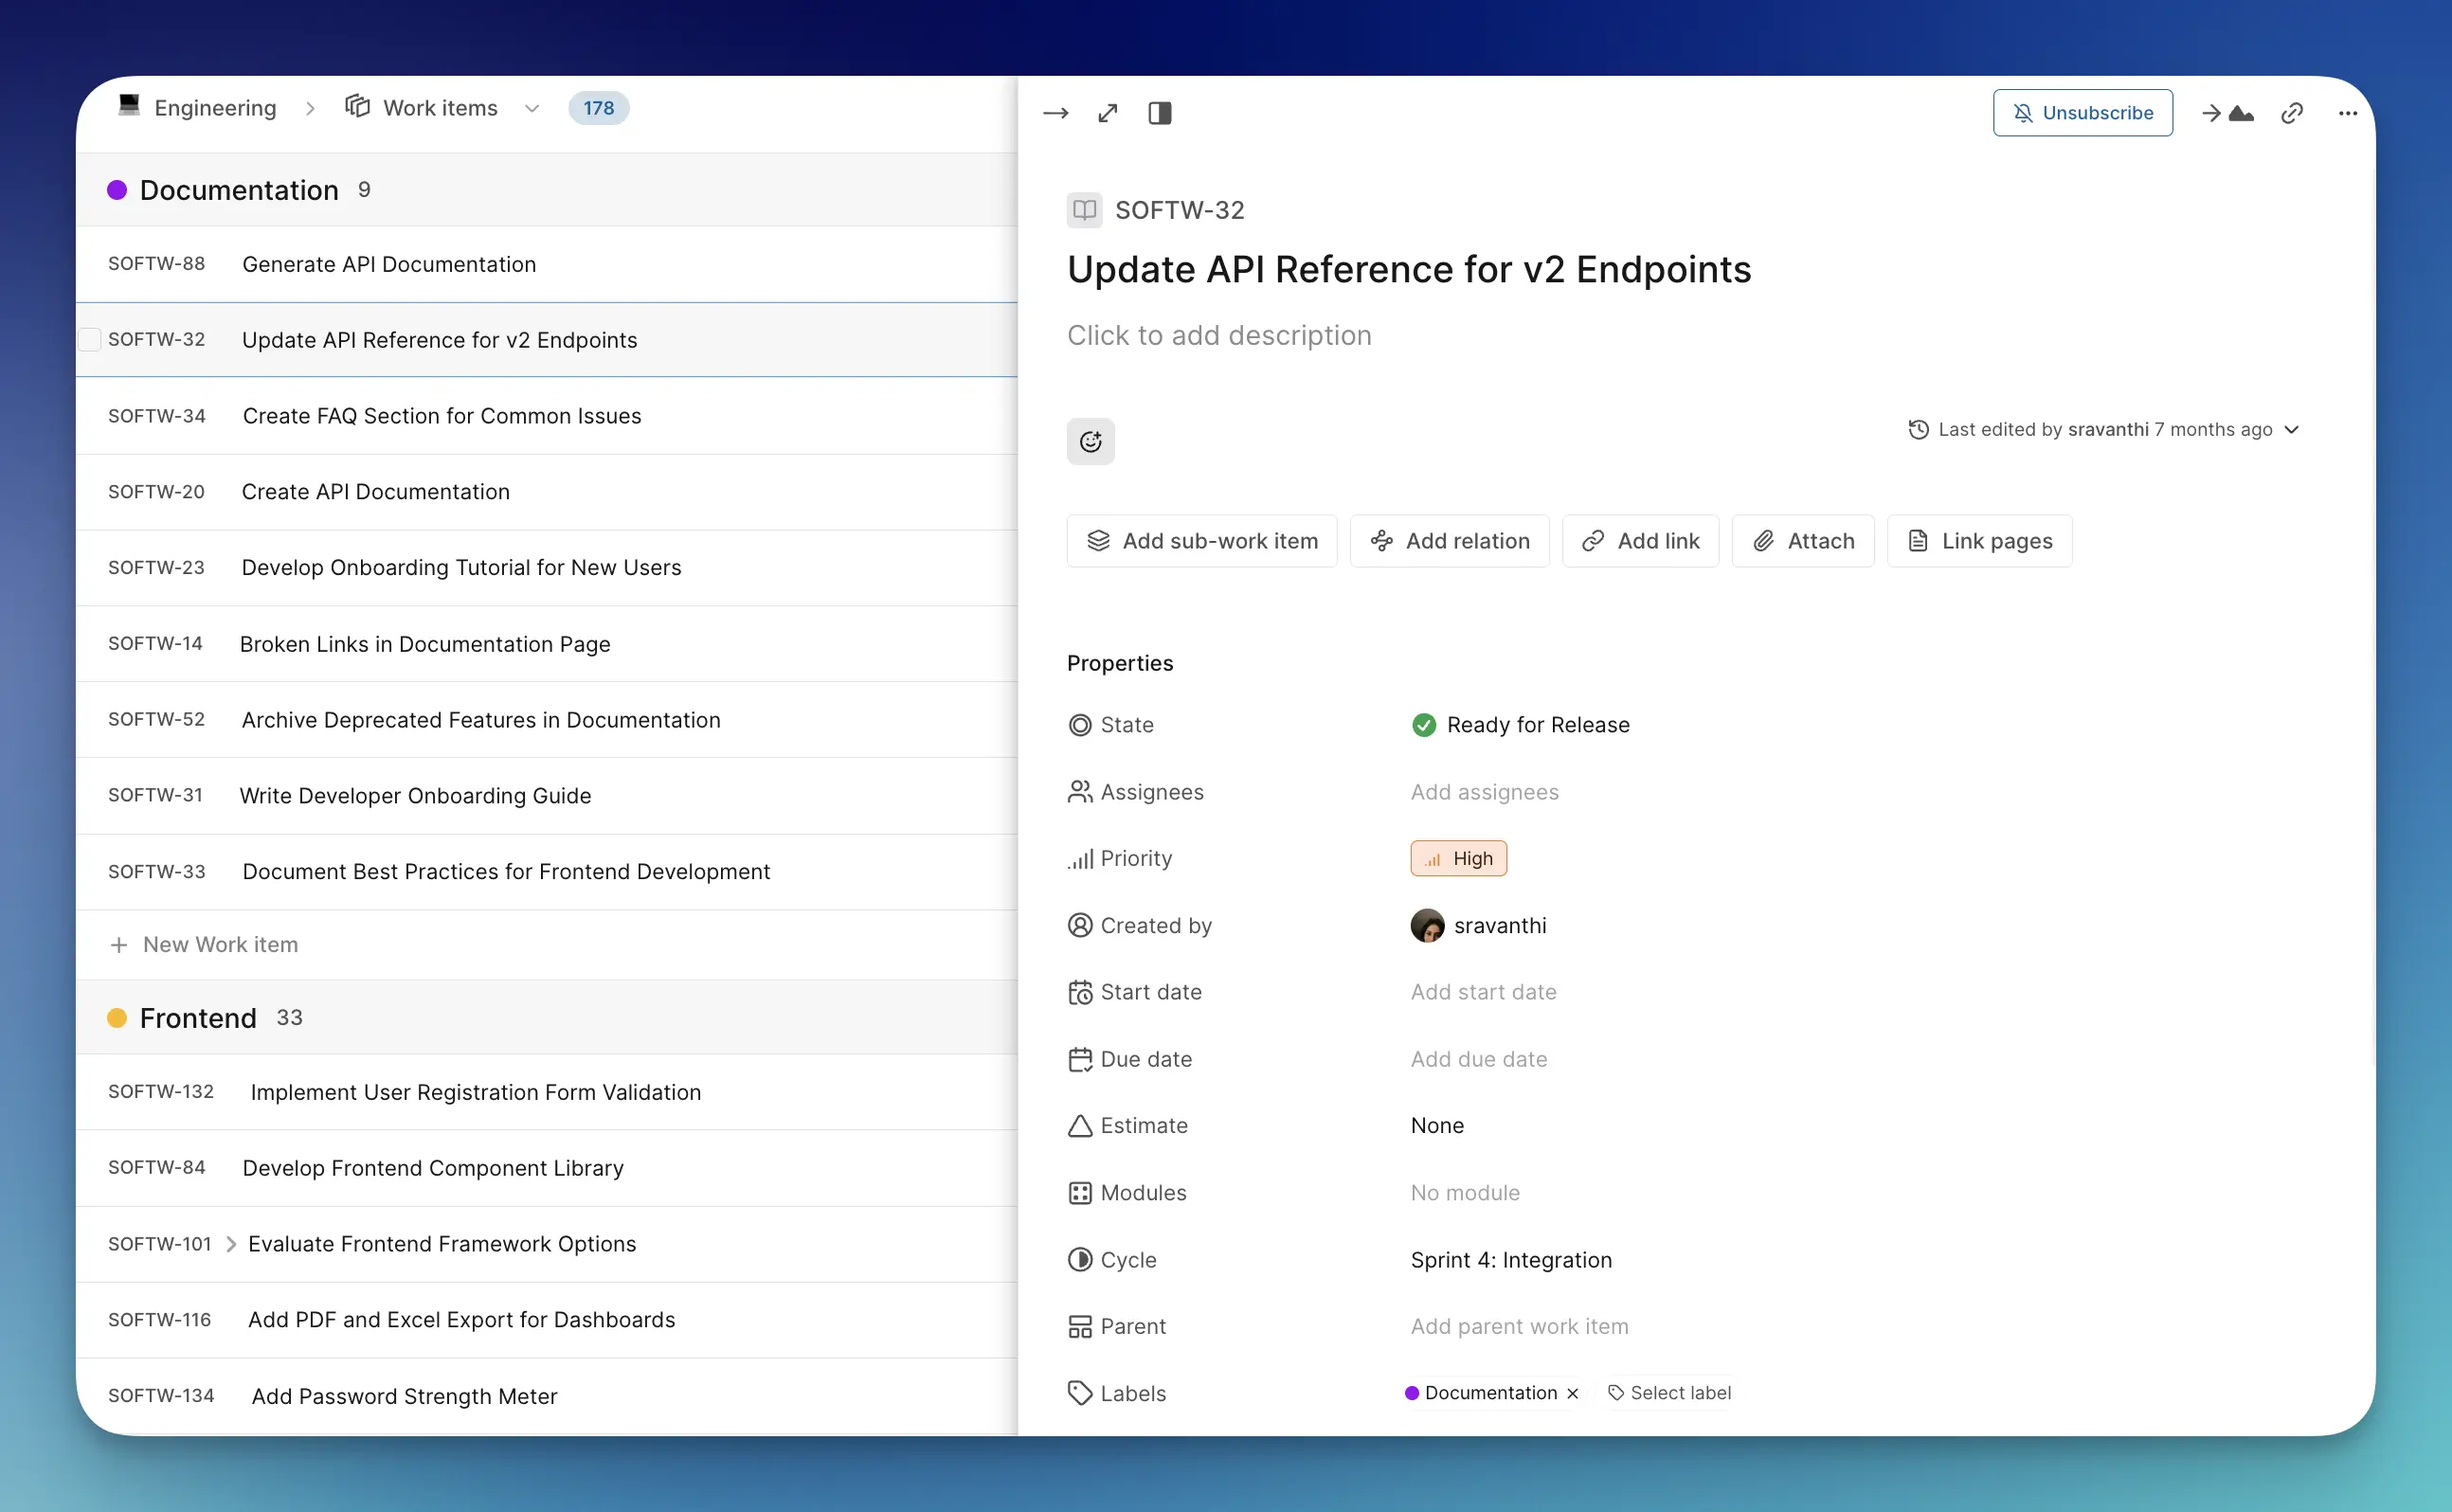Click the Unsubscribe button

(2082, 113)
